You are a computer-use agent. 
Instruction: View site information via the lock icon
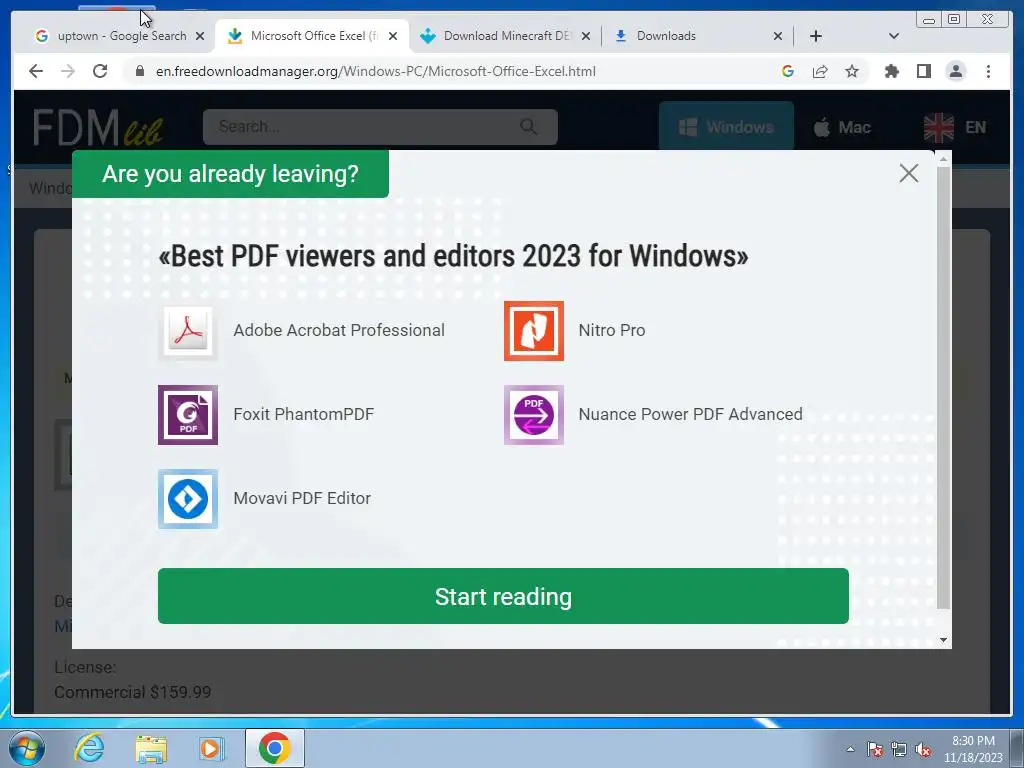click(139, 71)
